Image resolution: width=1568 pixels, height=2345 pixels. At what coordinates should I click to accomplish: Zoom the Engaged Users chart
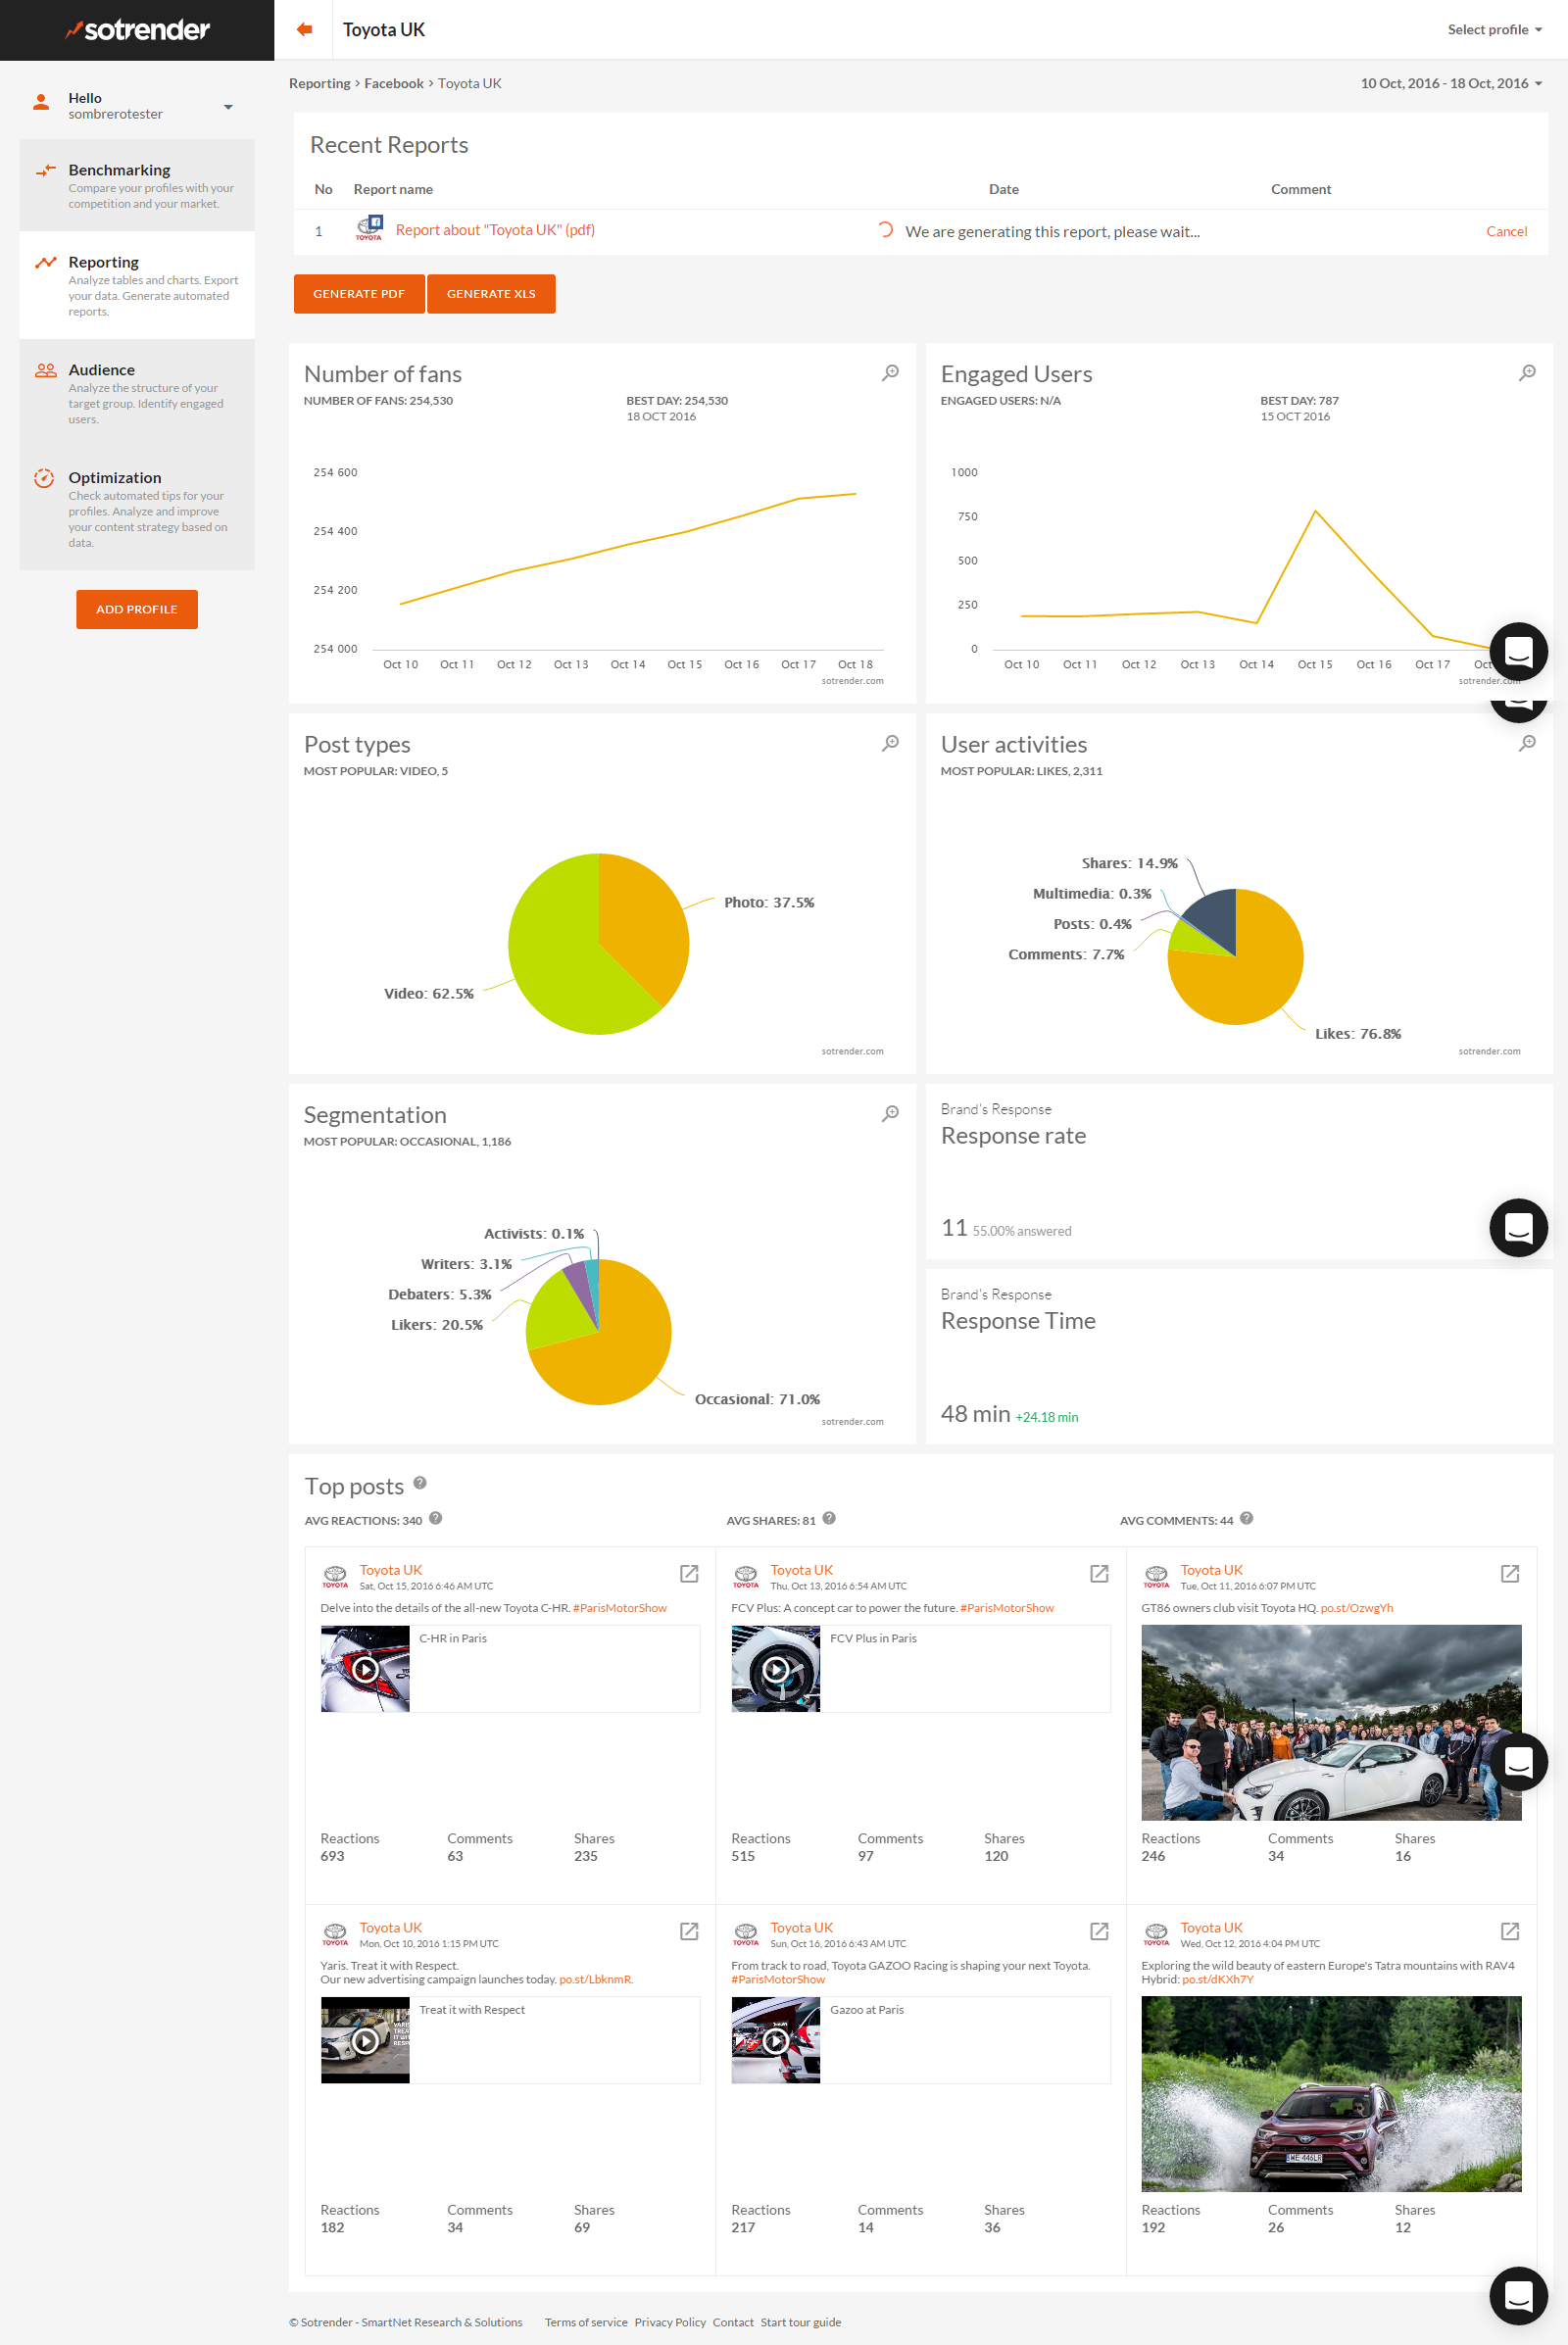coord(1527,373)
